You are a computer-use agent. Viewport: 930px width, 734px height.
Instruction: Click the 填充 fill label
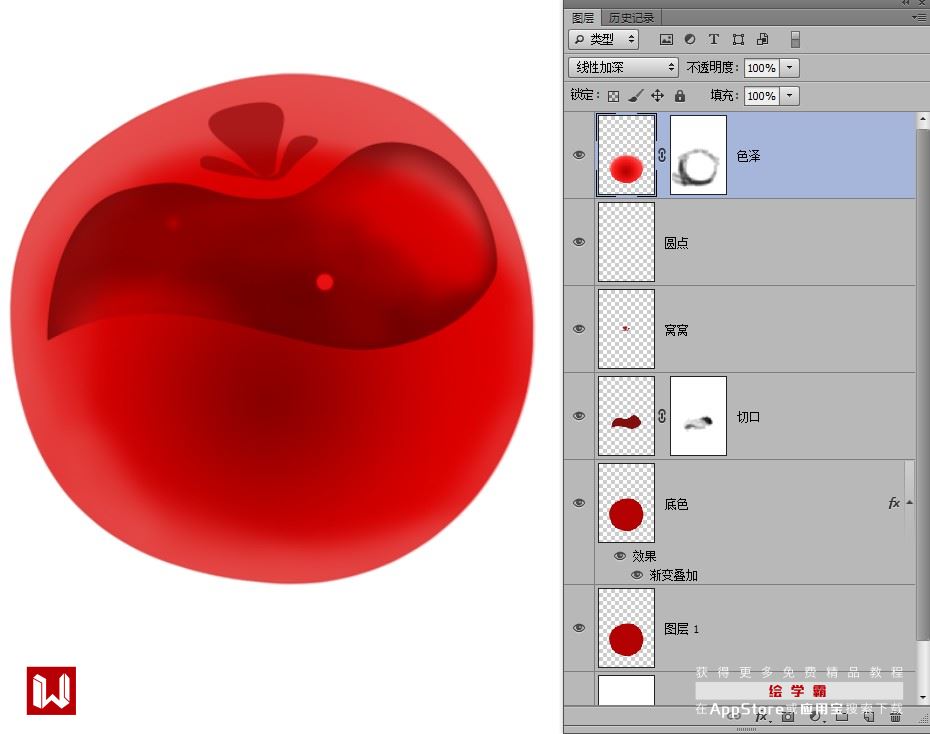pos(724,95)
